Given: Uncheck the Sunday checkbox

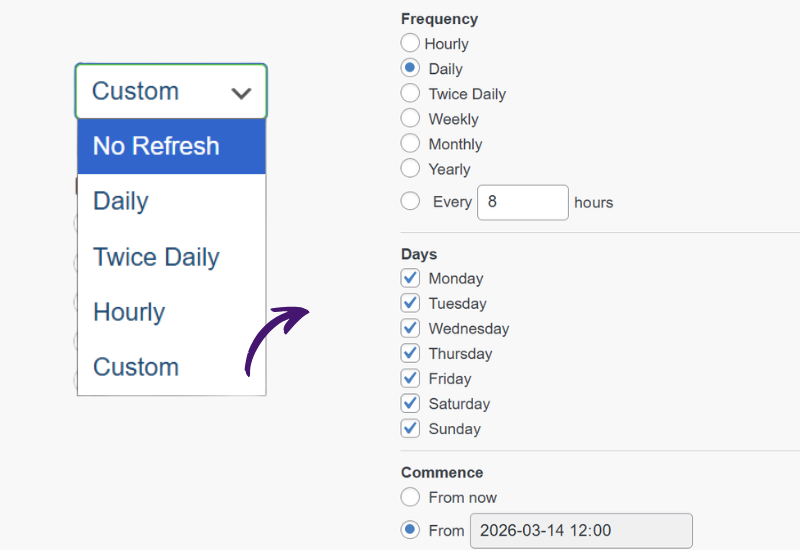Looking at the screenshot, I should click(x=410, y=428).
